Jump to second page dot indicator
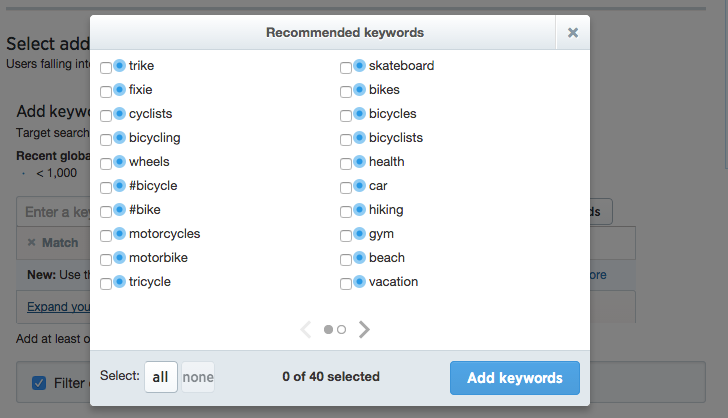Viewport: 728px width, 418px height. pos(342,329)
